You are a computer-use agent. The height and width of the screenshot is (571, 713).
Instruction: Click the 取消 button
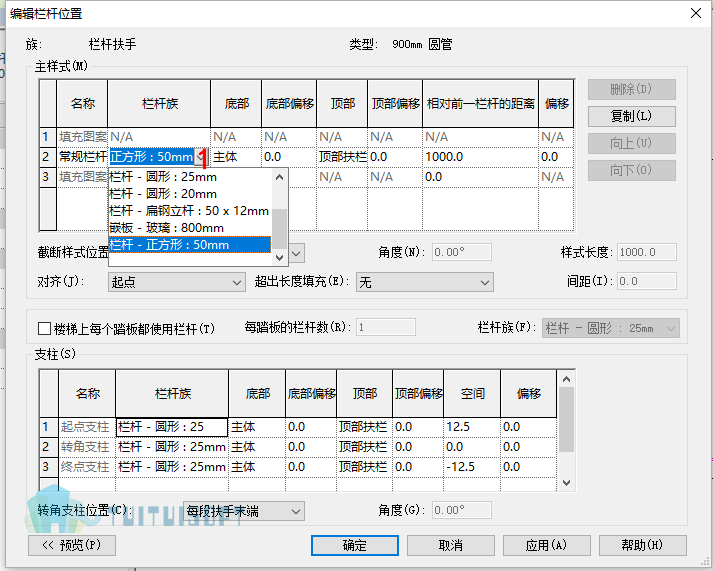[x=451, y=545]
